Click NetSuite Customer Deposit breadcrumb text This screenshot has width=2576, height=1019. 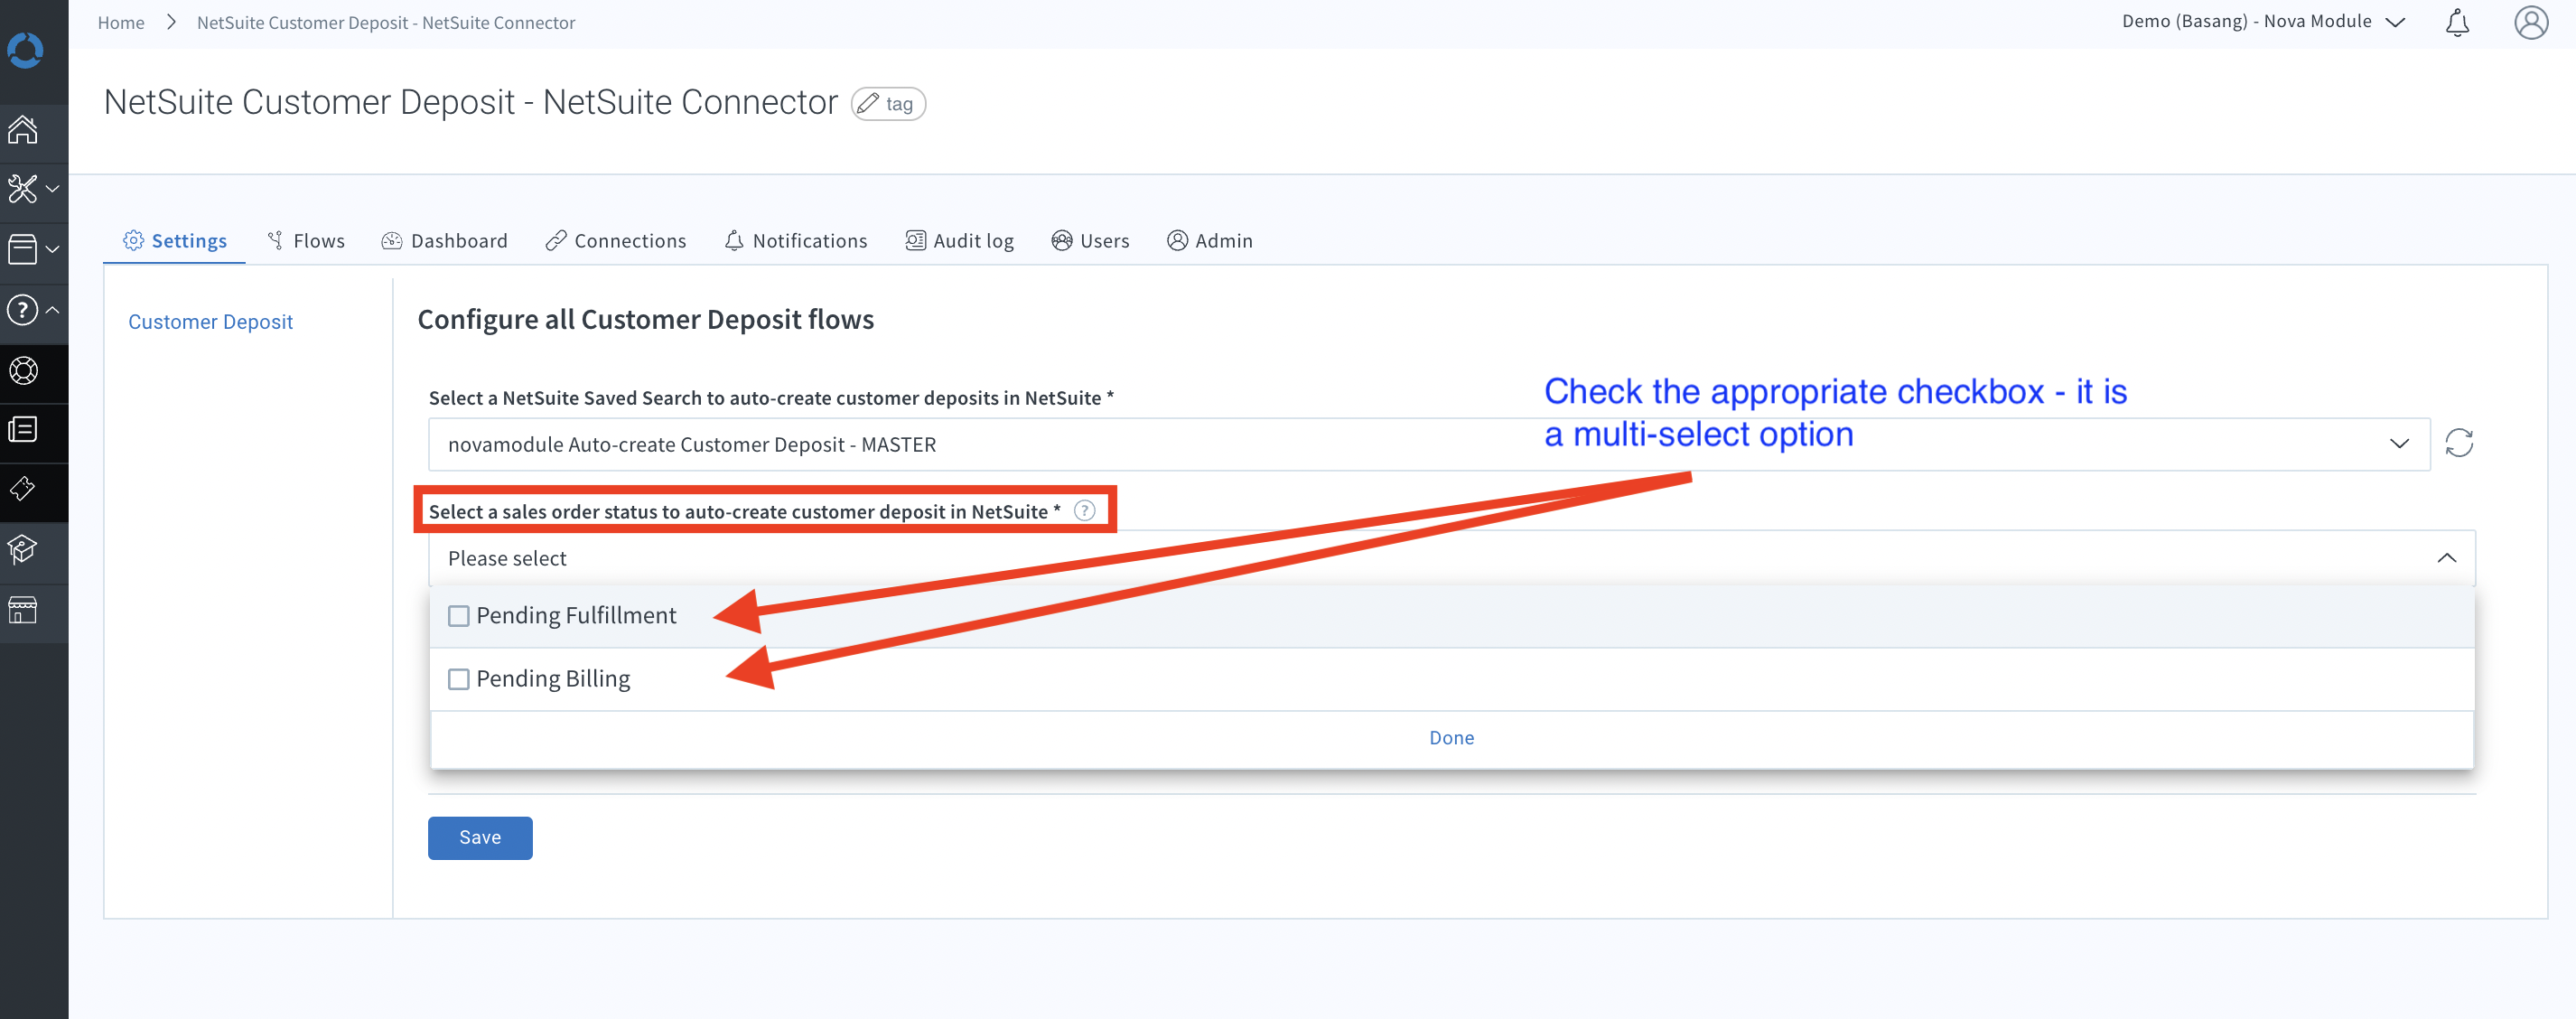click(x=386, y=22)
